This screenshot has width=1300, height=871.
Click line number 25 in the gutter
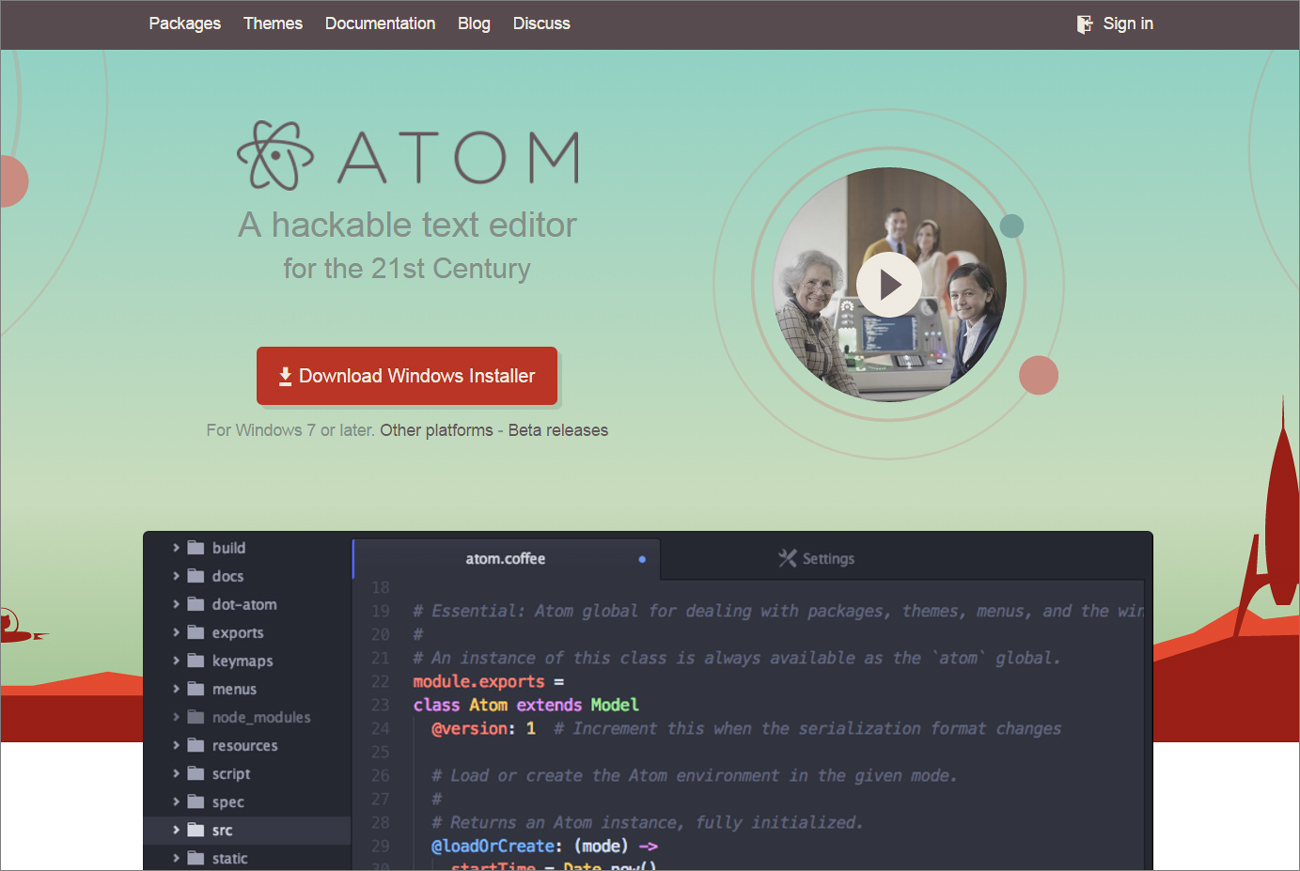pyautogui.click(x=380, y=752)
